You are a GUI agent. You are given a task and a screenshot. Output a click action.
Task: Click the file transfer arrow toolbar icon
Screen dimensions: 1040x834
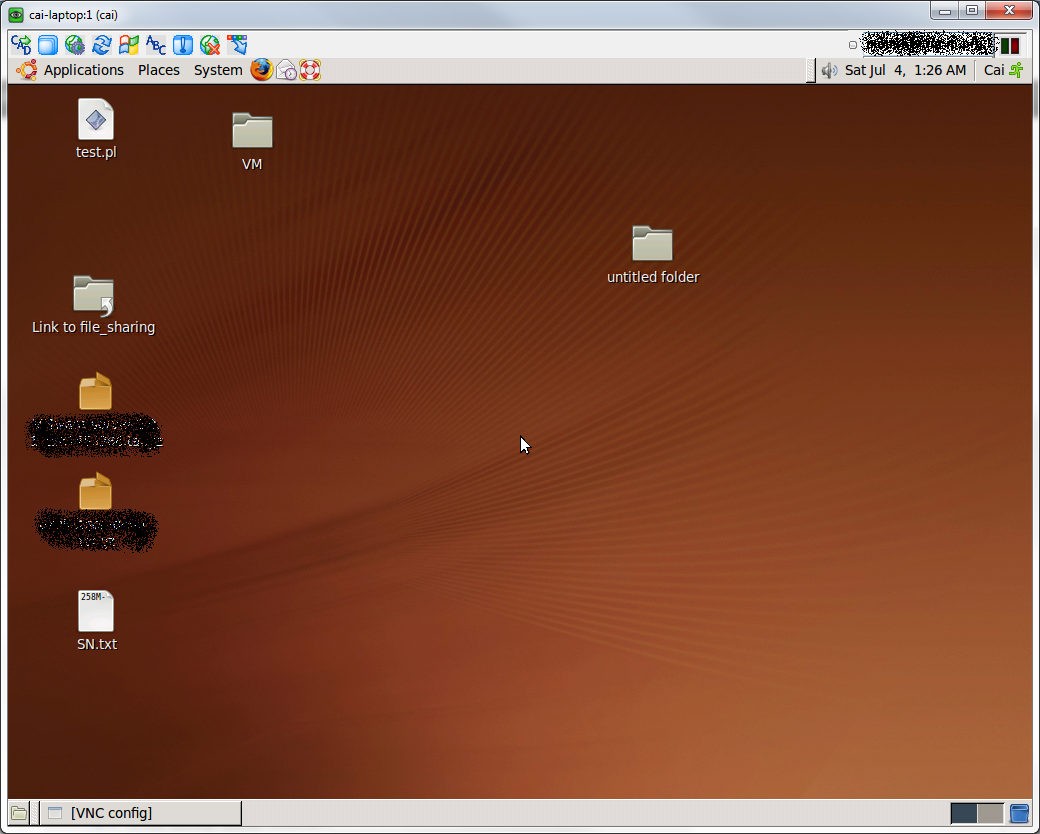coord(237,45)
